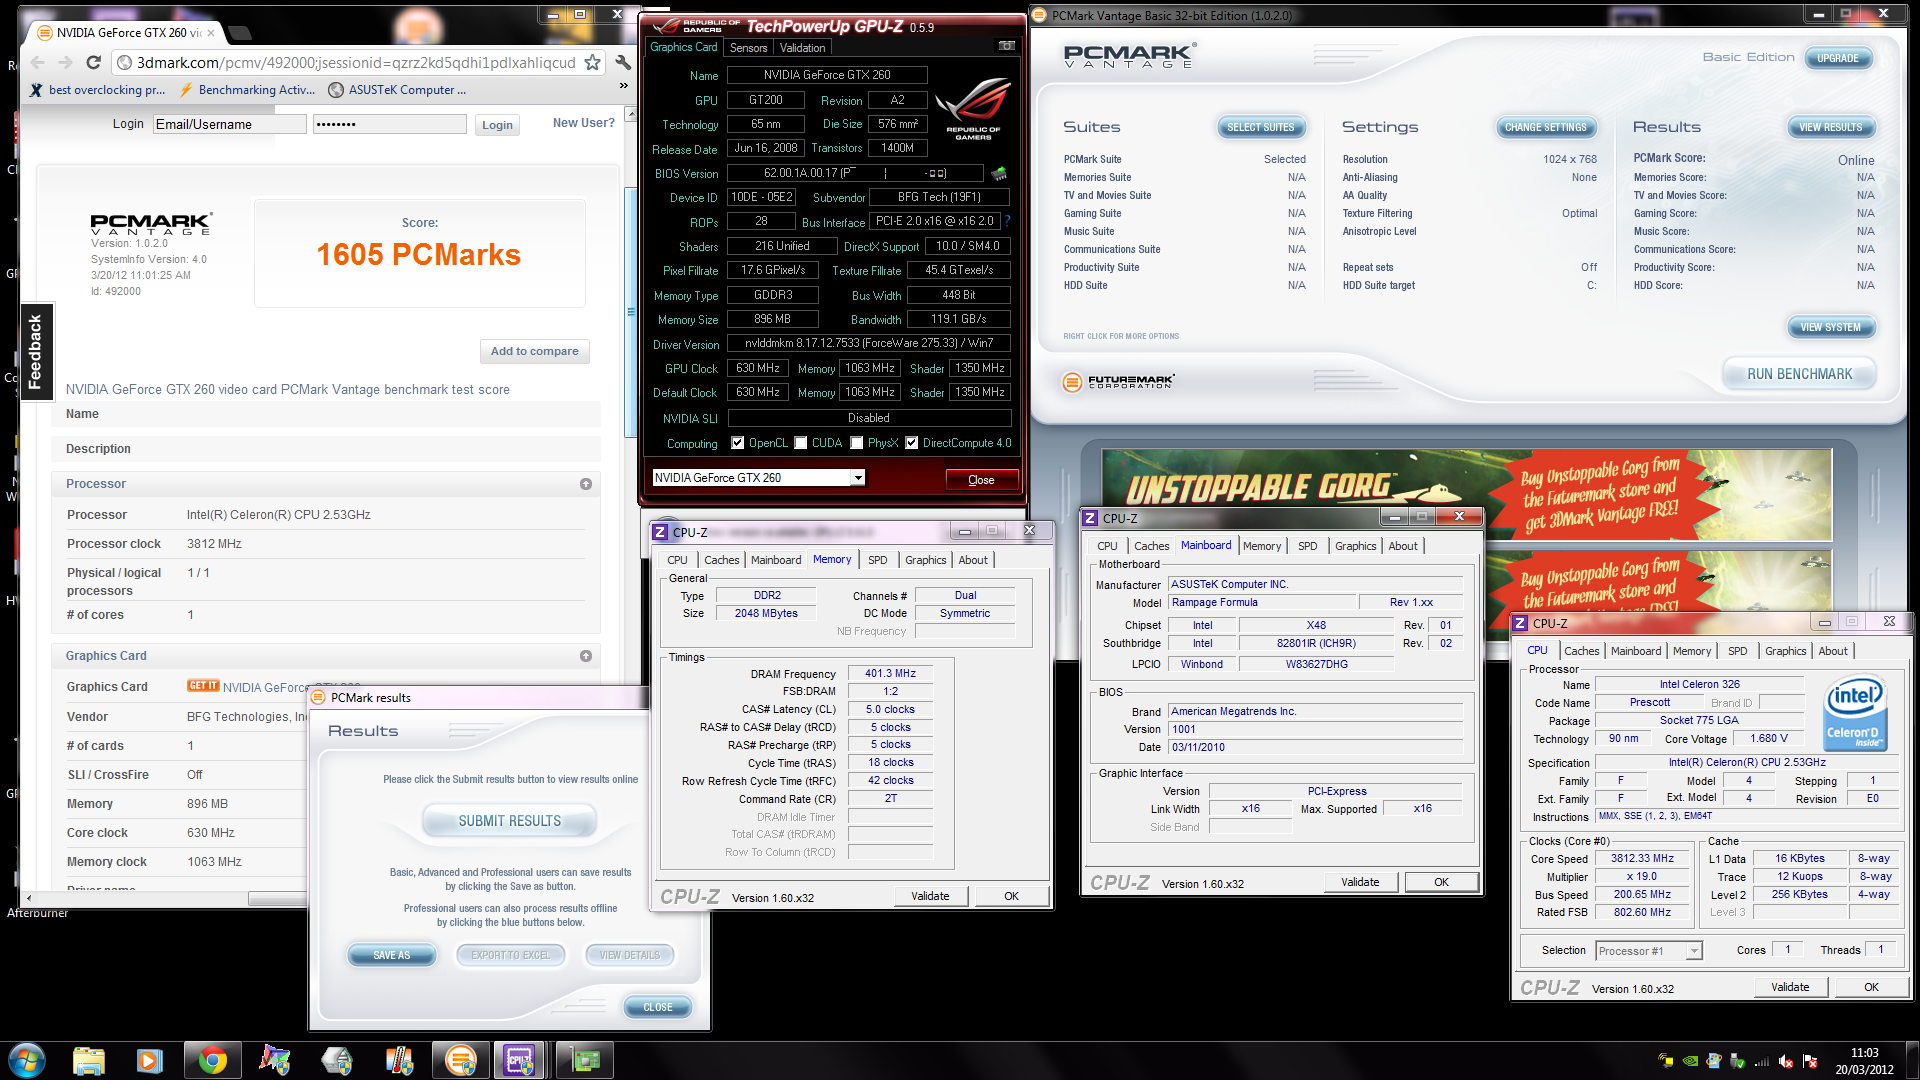Click the NVIDIA tray icon
Viewport: 1920px width, 1080px height.
1690,1061
